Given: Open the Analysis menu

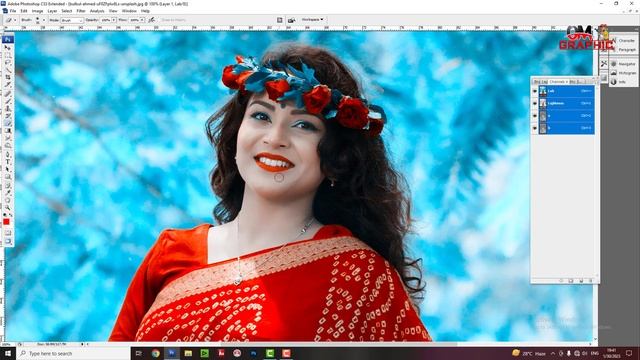Looking at the screenshot, I should (97, 11).
